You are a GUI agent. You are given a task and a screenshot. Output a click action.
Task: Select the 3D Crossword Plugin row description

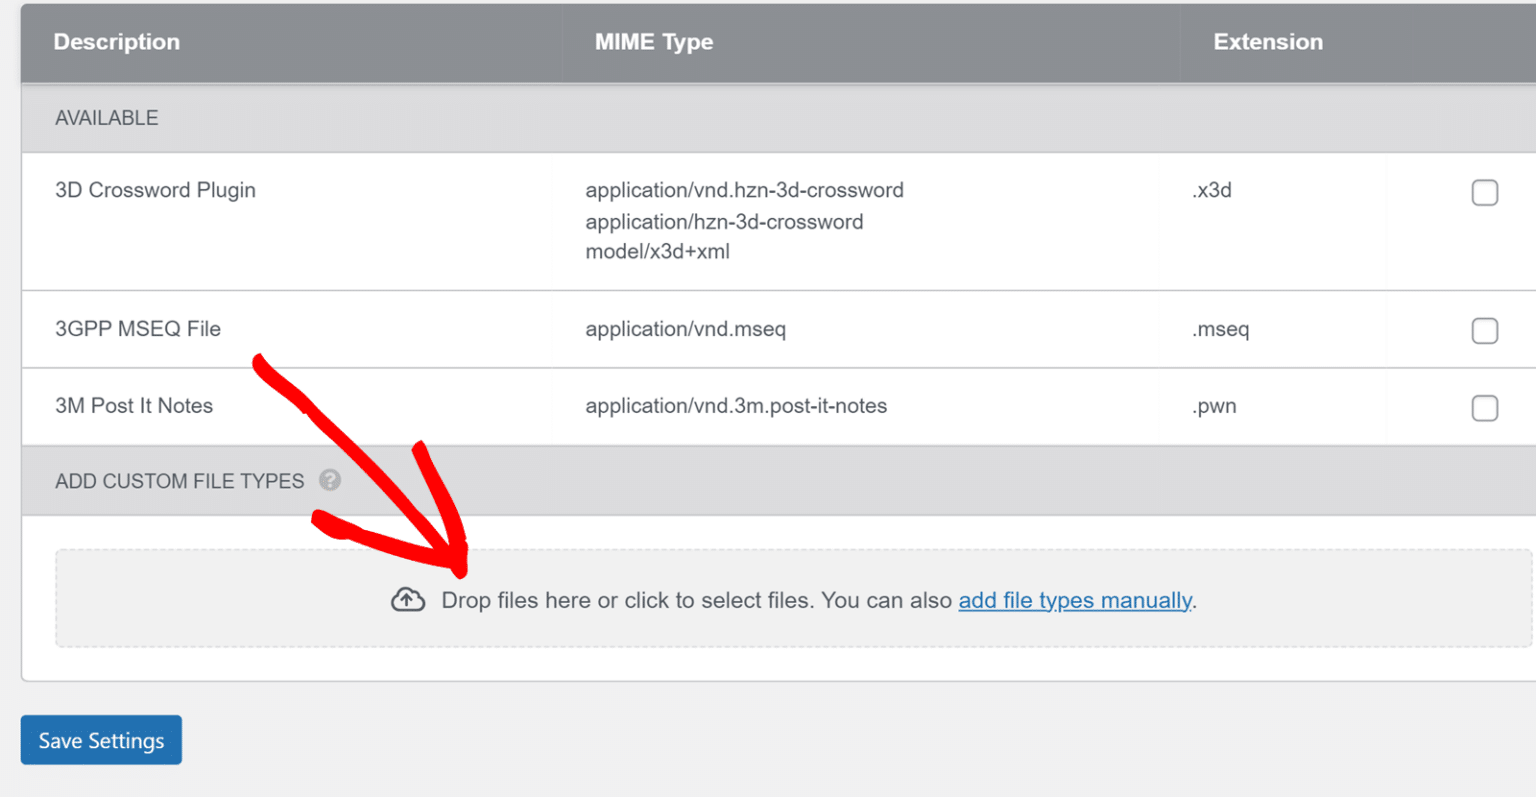(155, 190)
